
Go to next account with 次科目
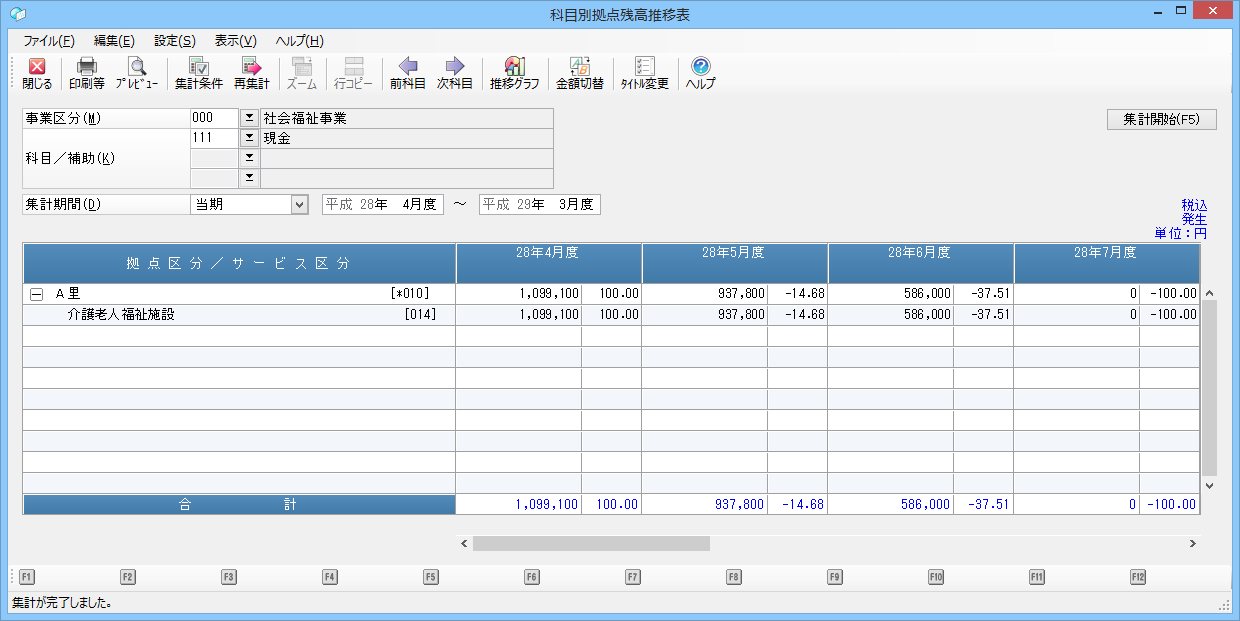point(455,73)
